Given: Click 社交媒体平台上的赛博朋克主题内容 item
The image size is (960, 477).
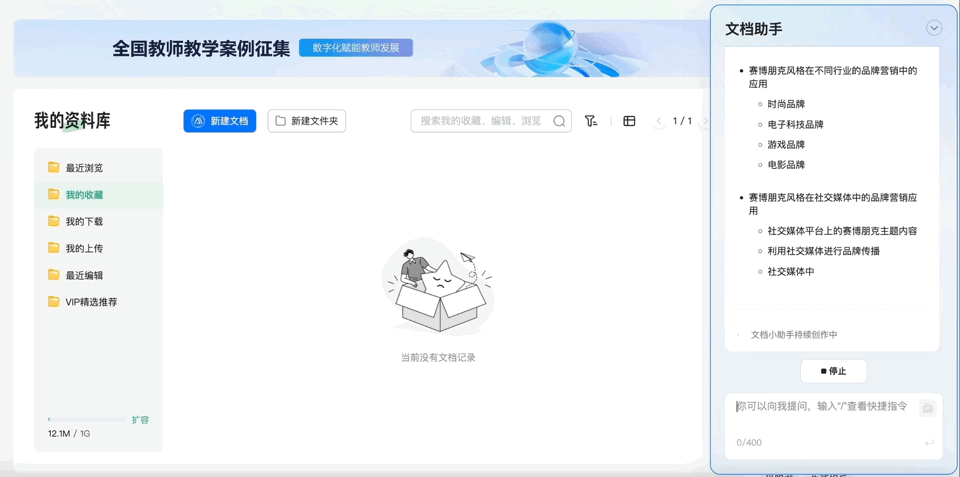Looking at the screenshot, I should pyautogui.click(x=842, y=231).
